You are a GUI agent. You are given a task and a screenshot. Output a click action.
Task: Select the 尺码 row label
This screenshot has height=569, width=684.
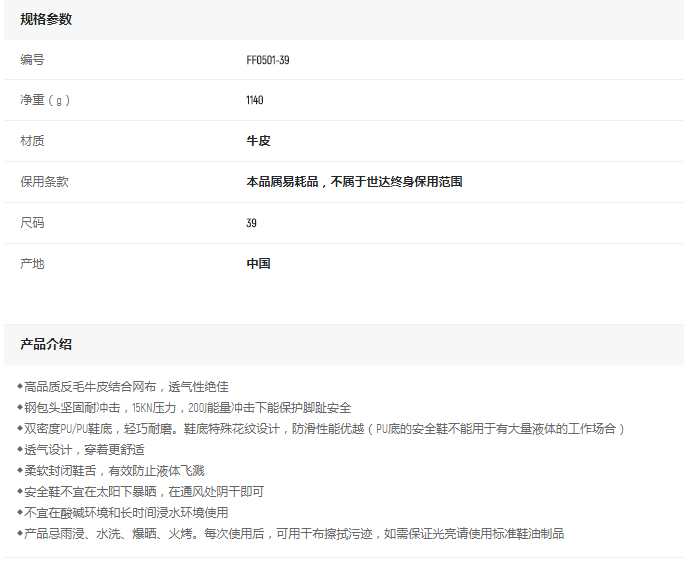pos(32,223)
